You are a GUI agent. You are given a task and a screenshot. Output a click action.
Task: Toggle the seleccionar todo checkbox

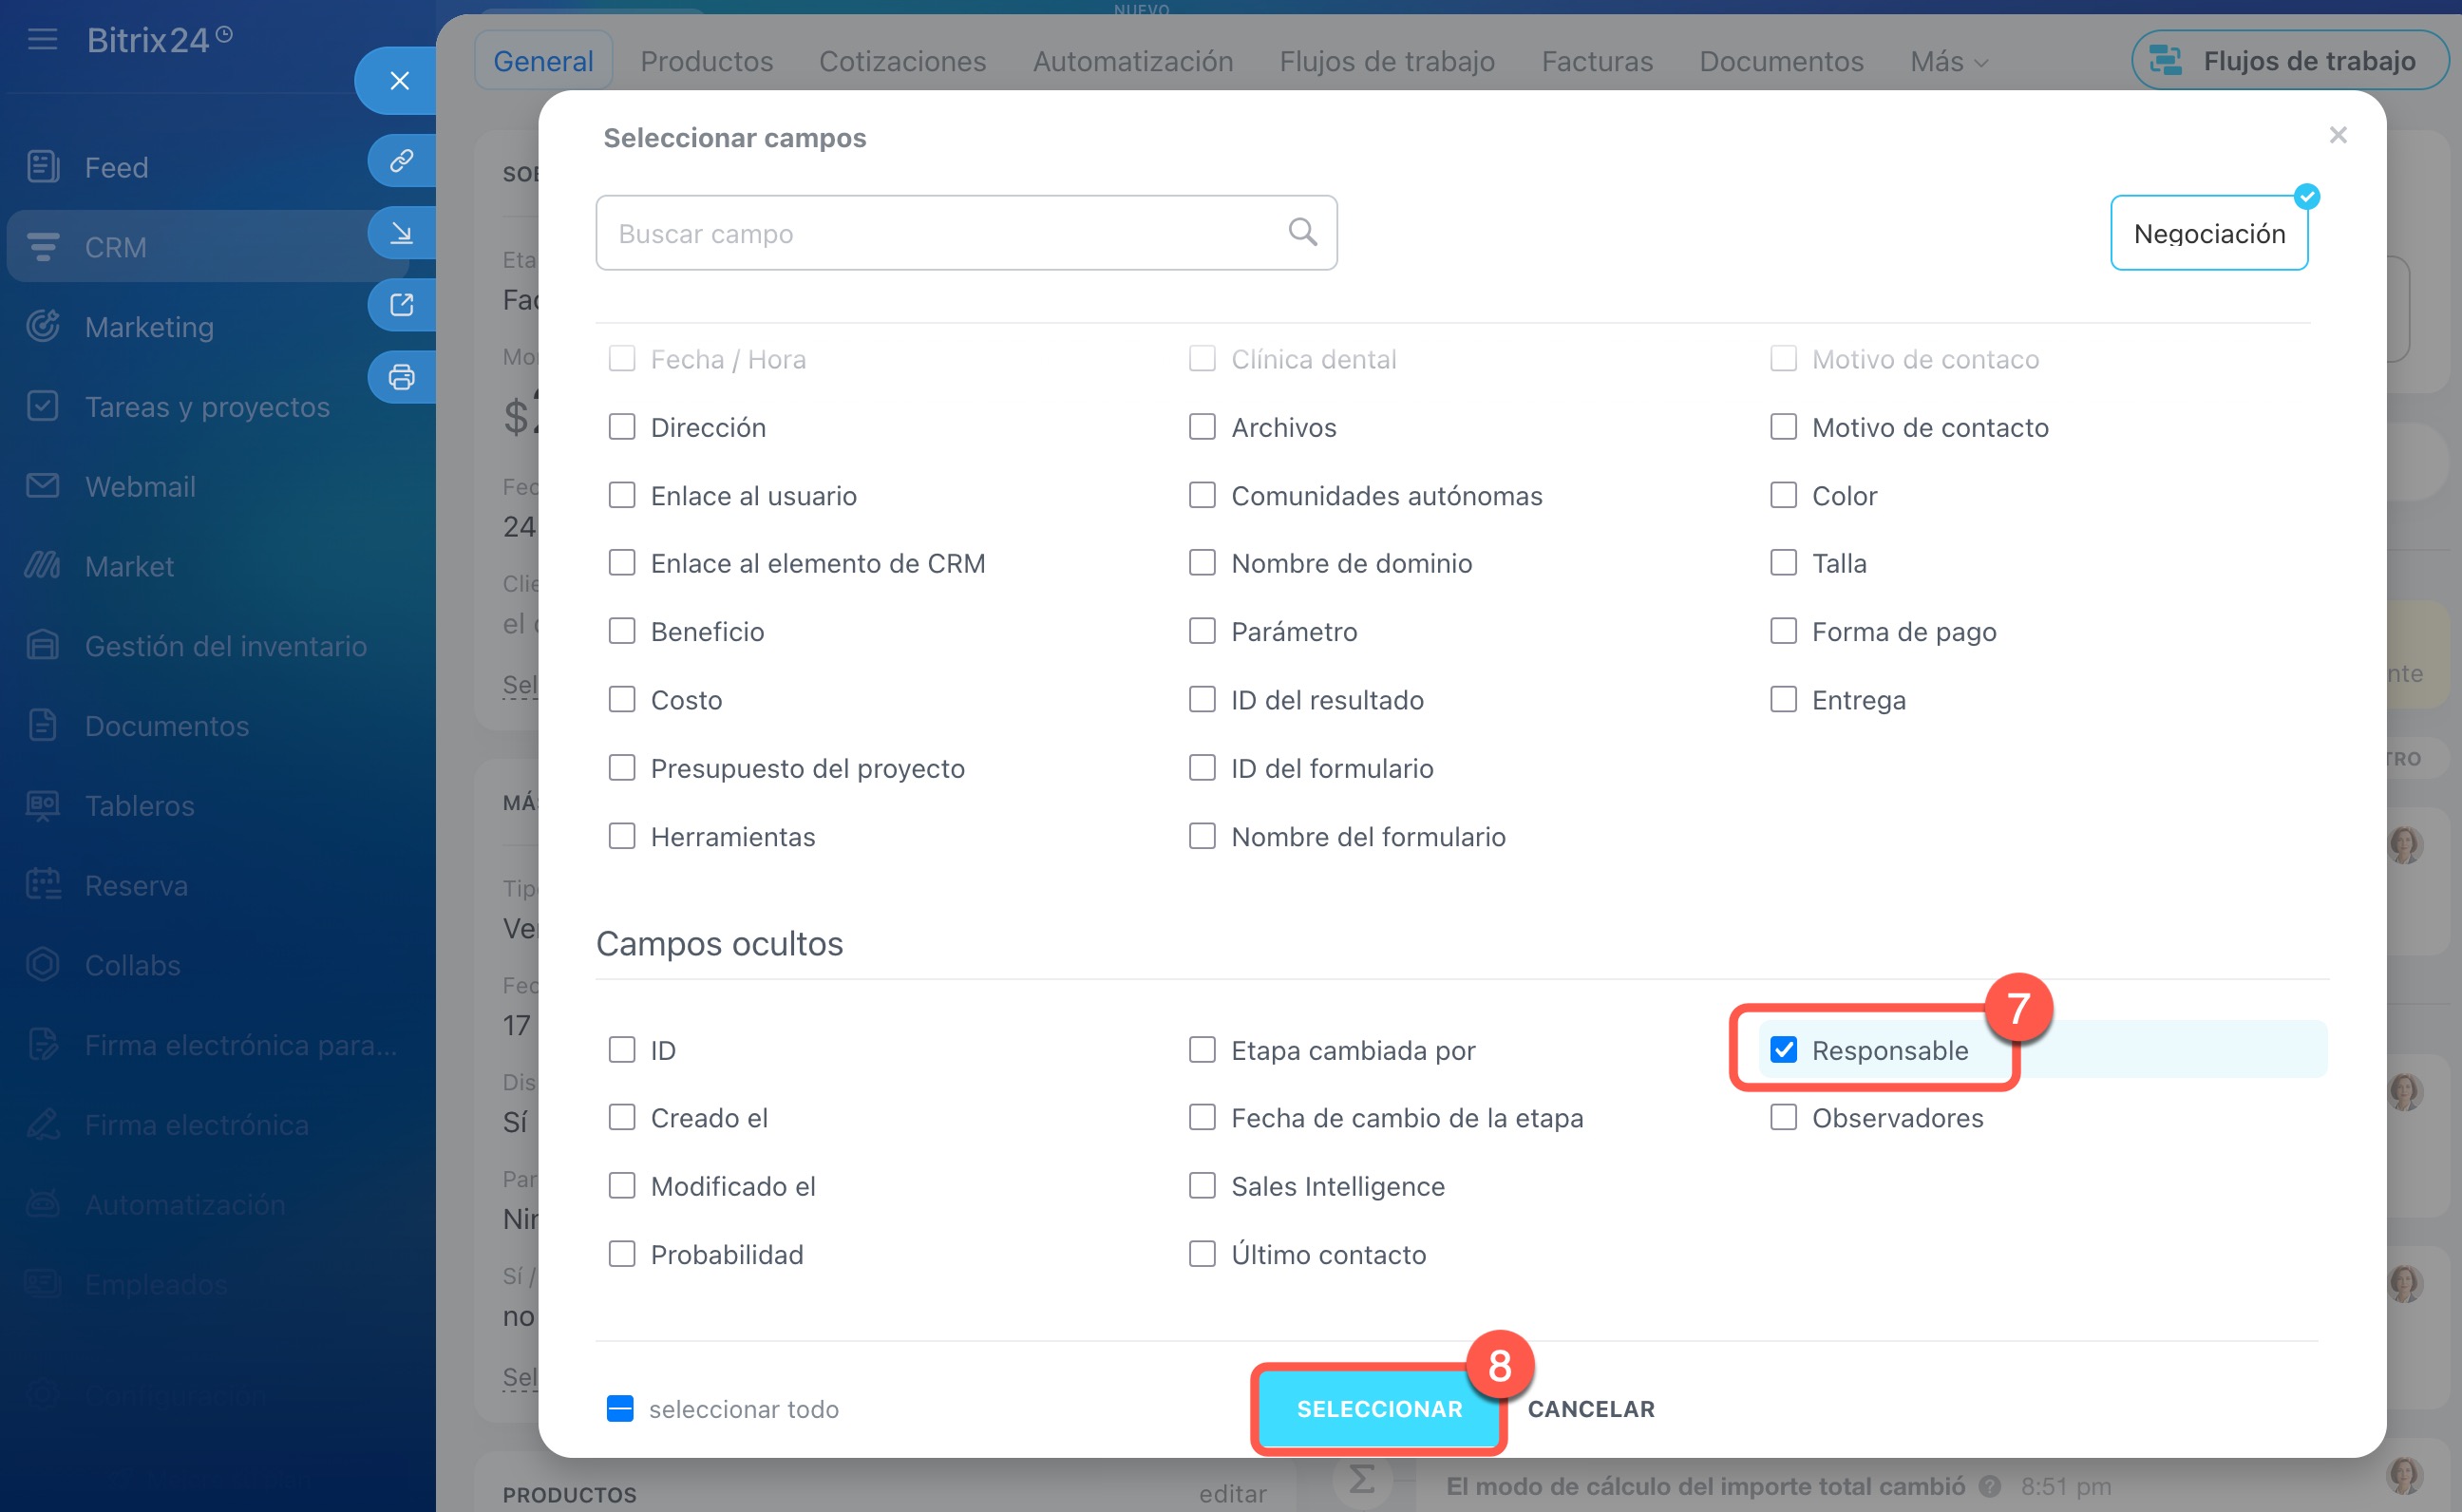click(x=620, y=1408)
